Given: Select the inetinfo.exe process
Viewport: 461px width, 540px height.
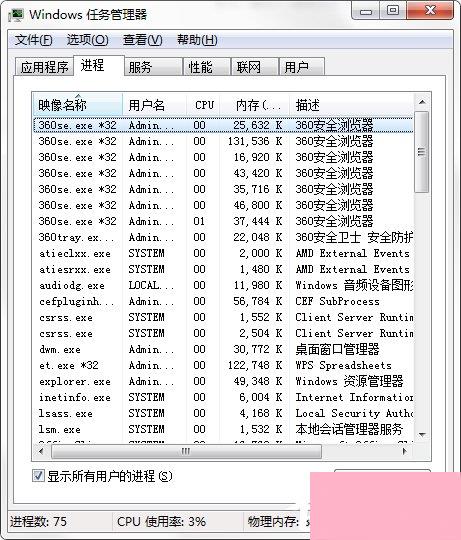Looking at the screenshot, I should [x=223, y=397].
